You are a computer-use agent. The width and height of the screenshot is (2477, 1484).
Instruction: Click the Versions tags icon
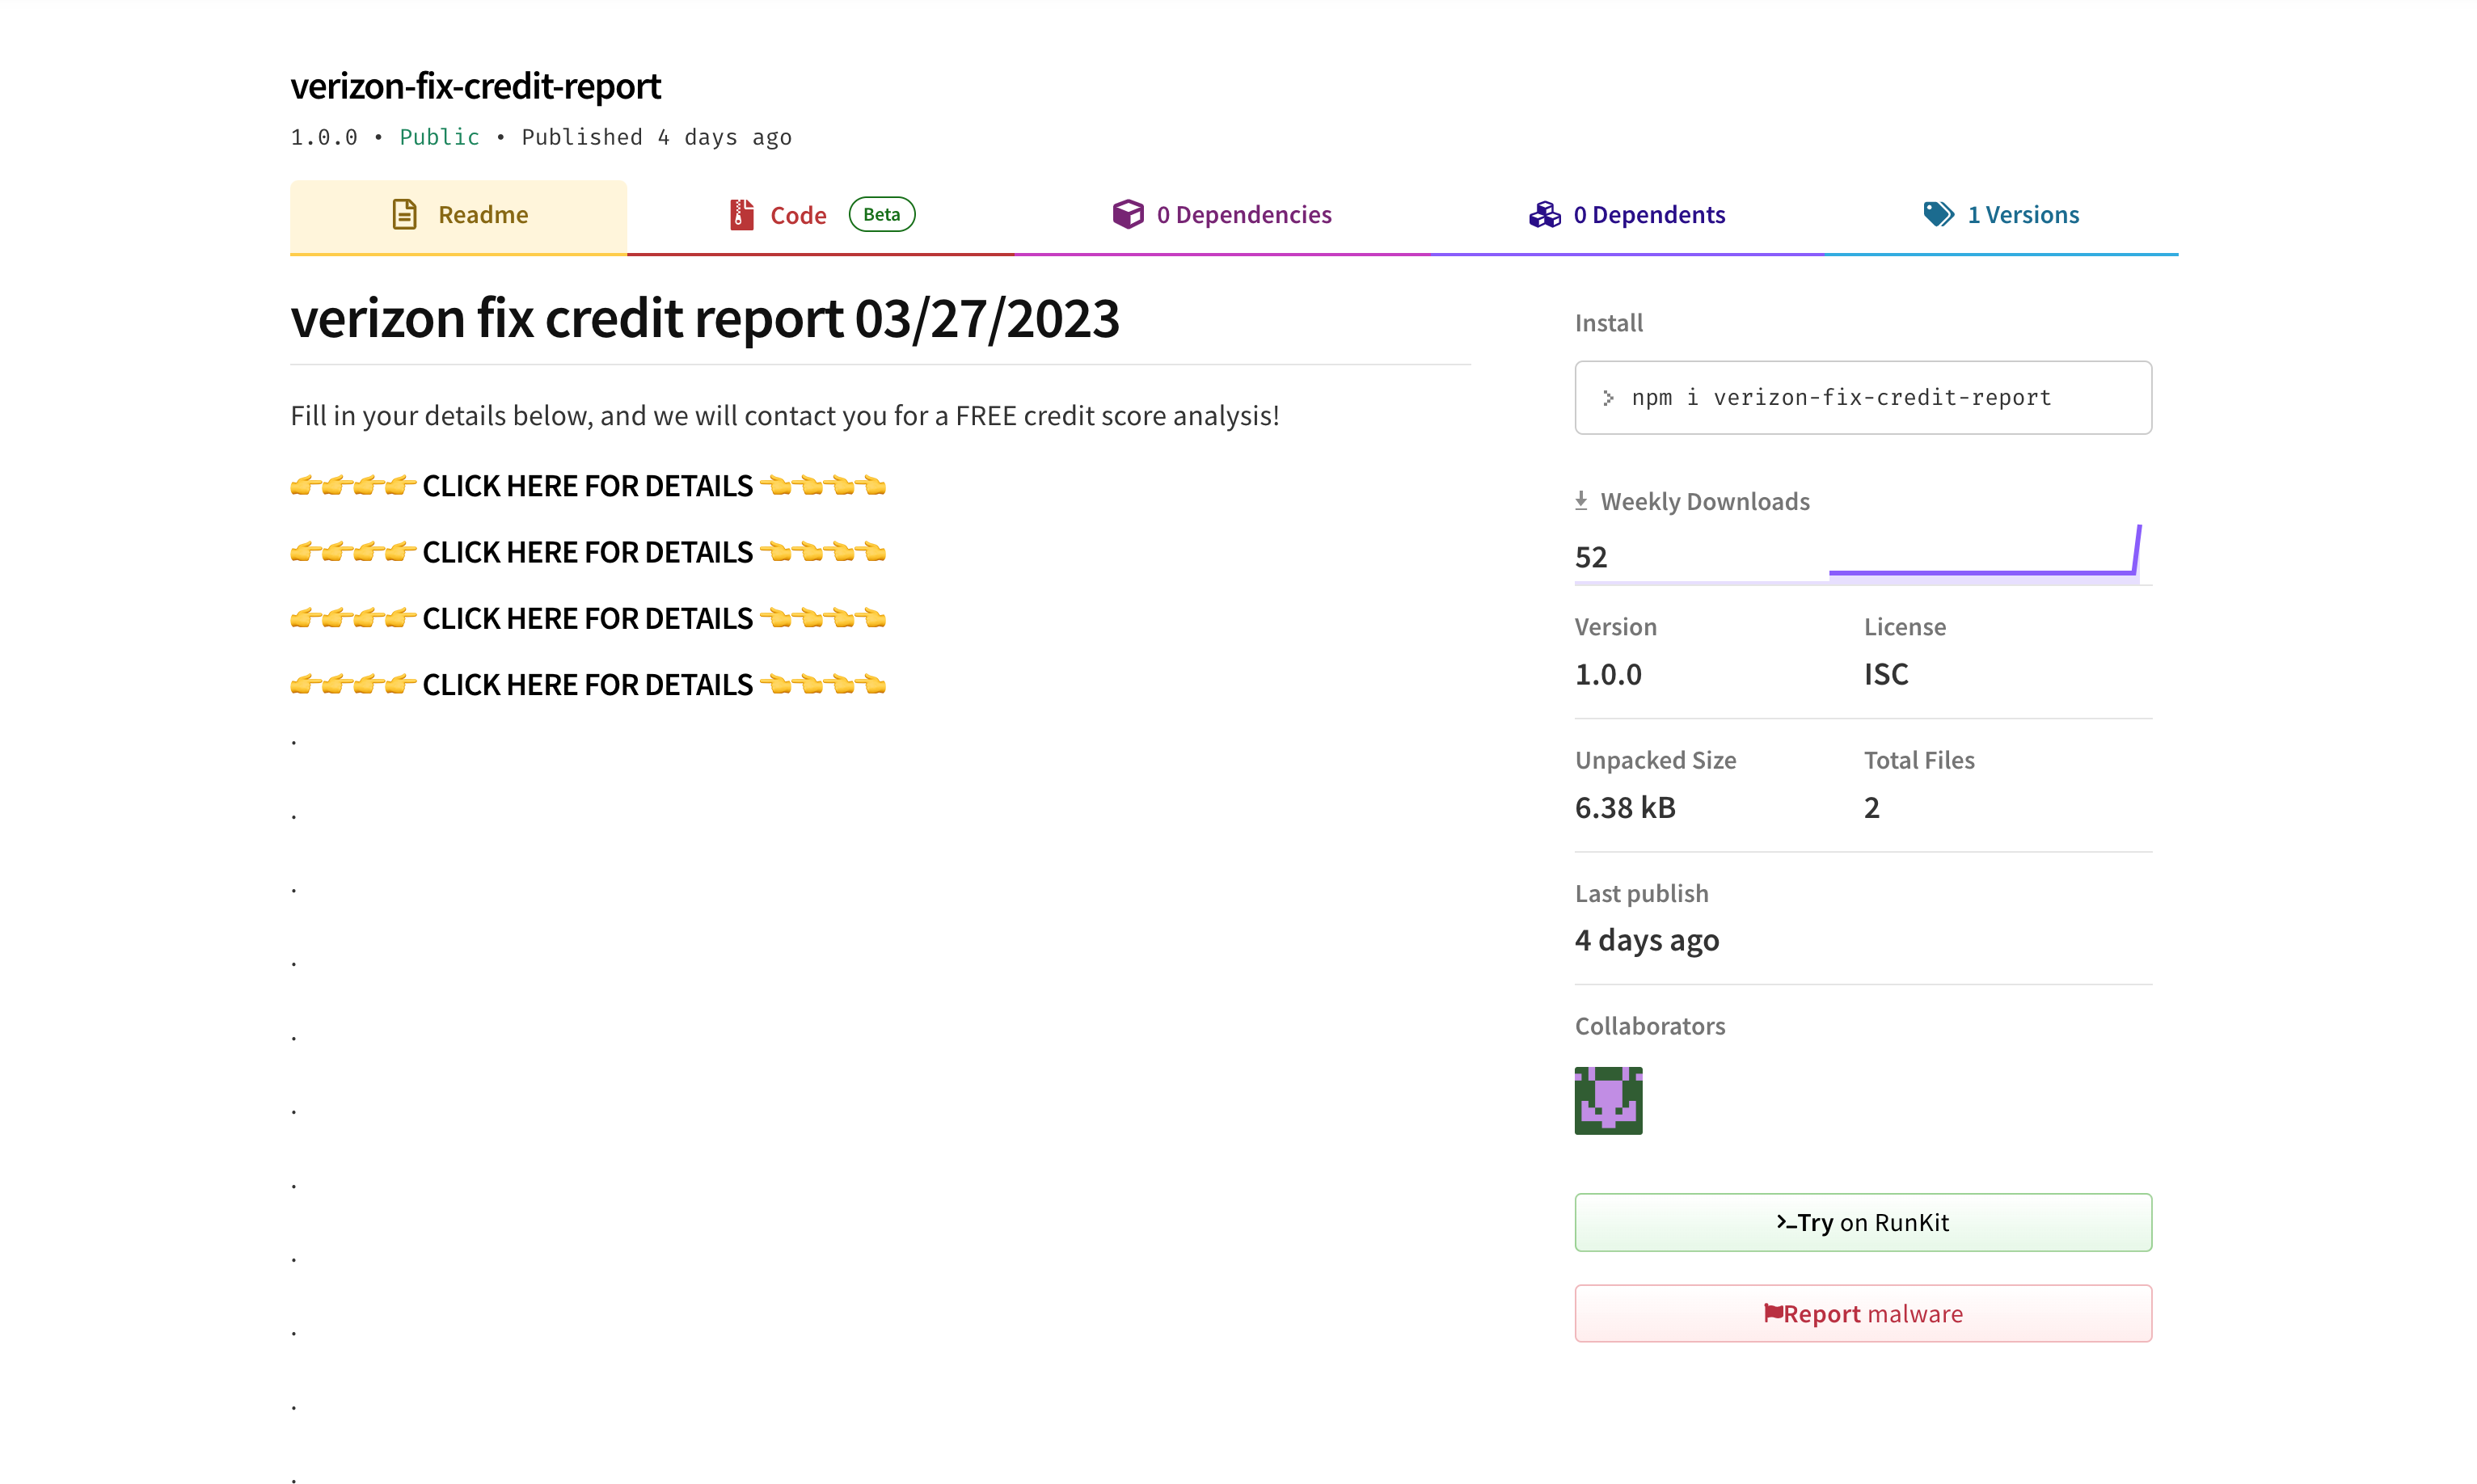pos(1938,214)
